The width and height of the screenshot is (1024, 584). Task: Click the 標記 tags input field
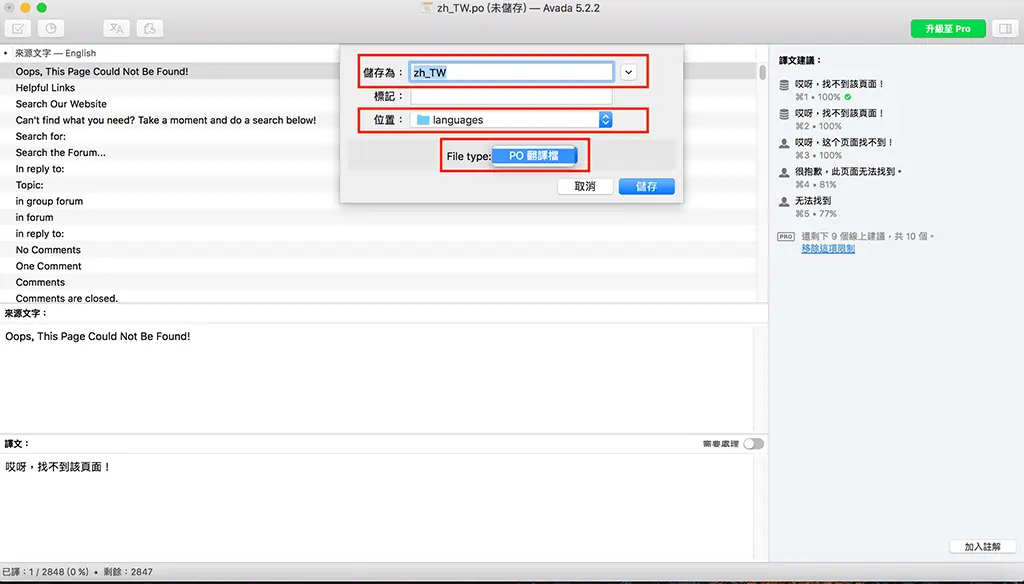tap(511, 97)
